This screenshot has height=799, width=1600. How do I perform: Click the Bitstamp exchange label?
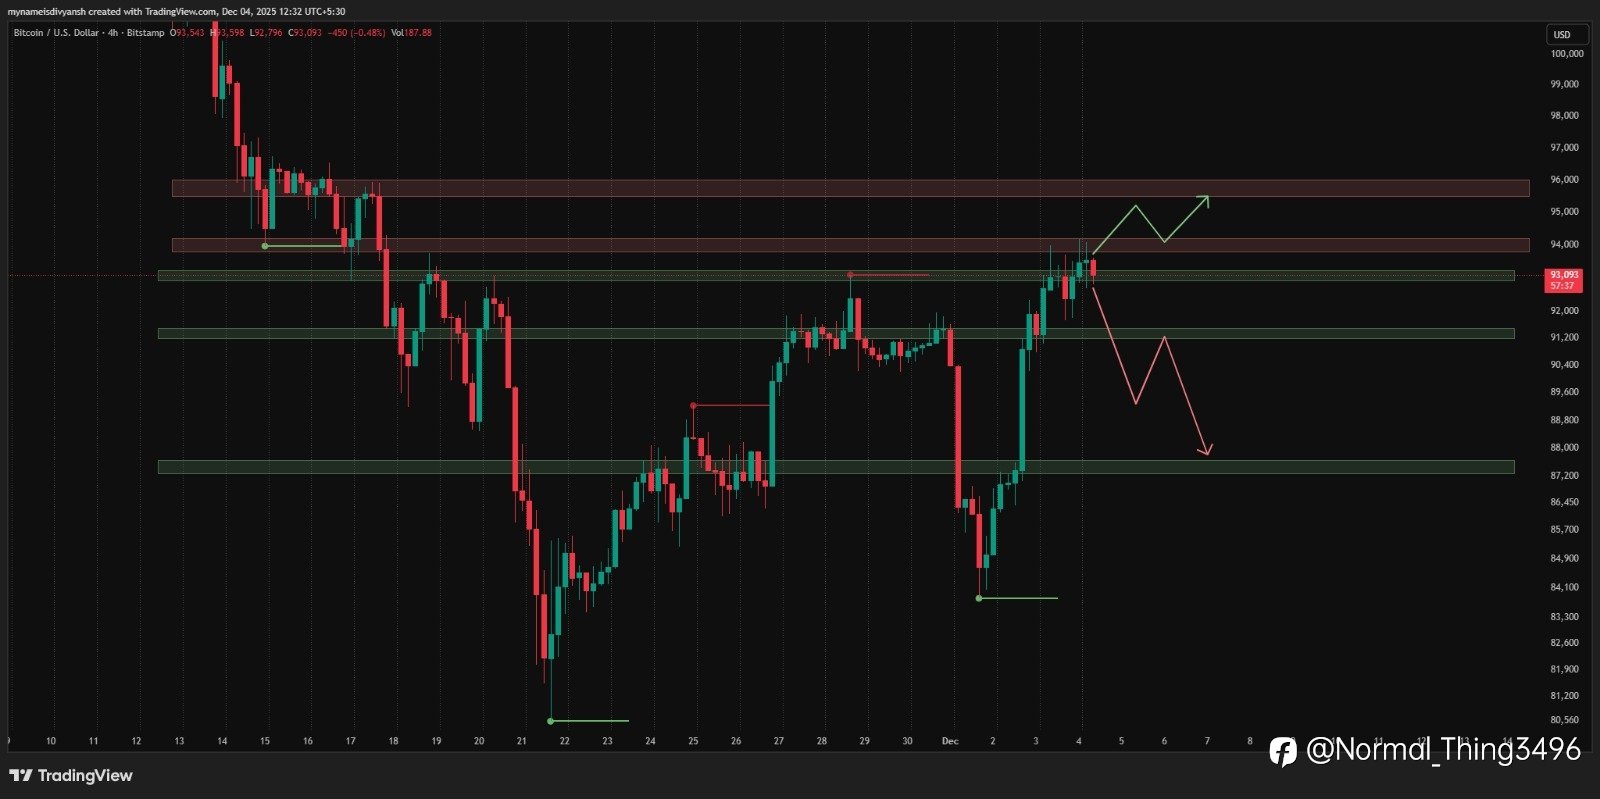[145, 33]
